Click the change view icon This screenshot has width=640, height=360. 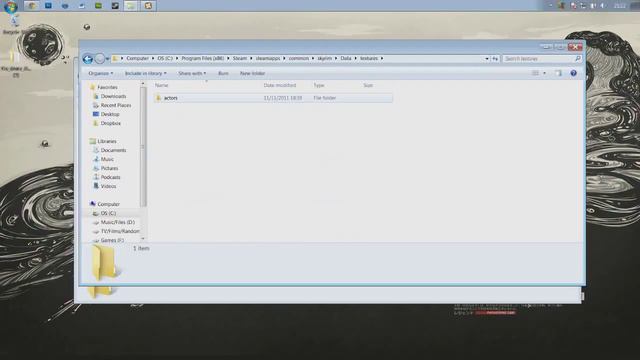pyautogui.click(x=536, y=73)
